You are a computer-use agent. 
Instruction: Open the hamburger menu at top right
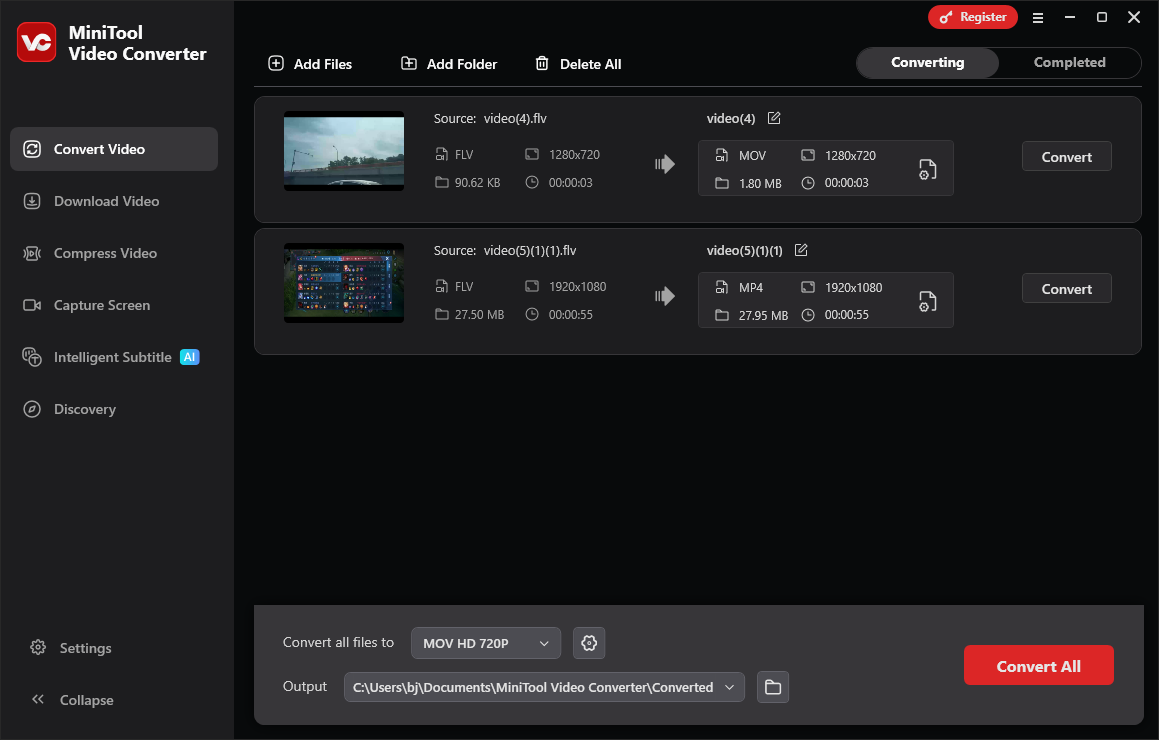pyautogui.click(x=1038, y=17)
